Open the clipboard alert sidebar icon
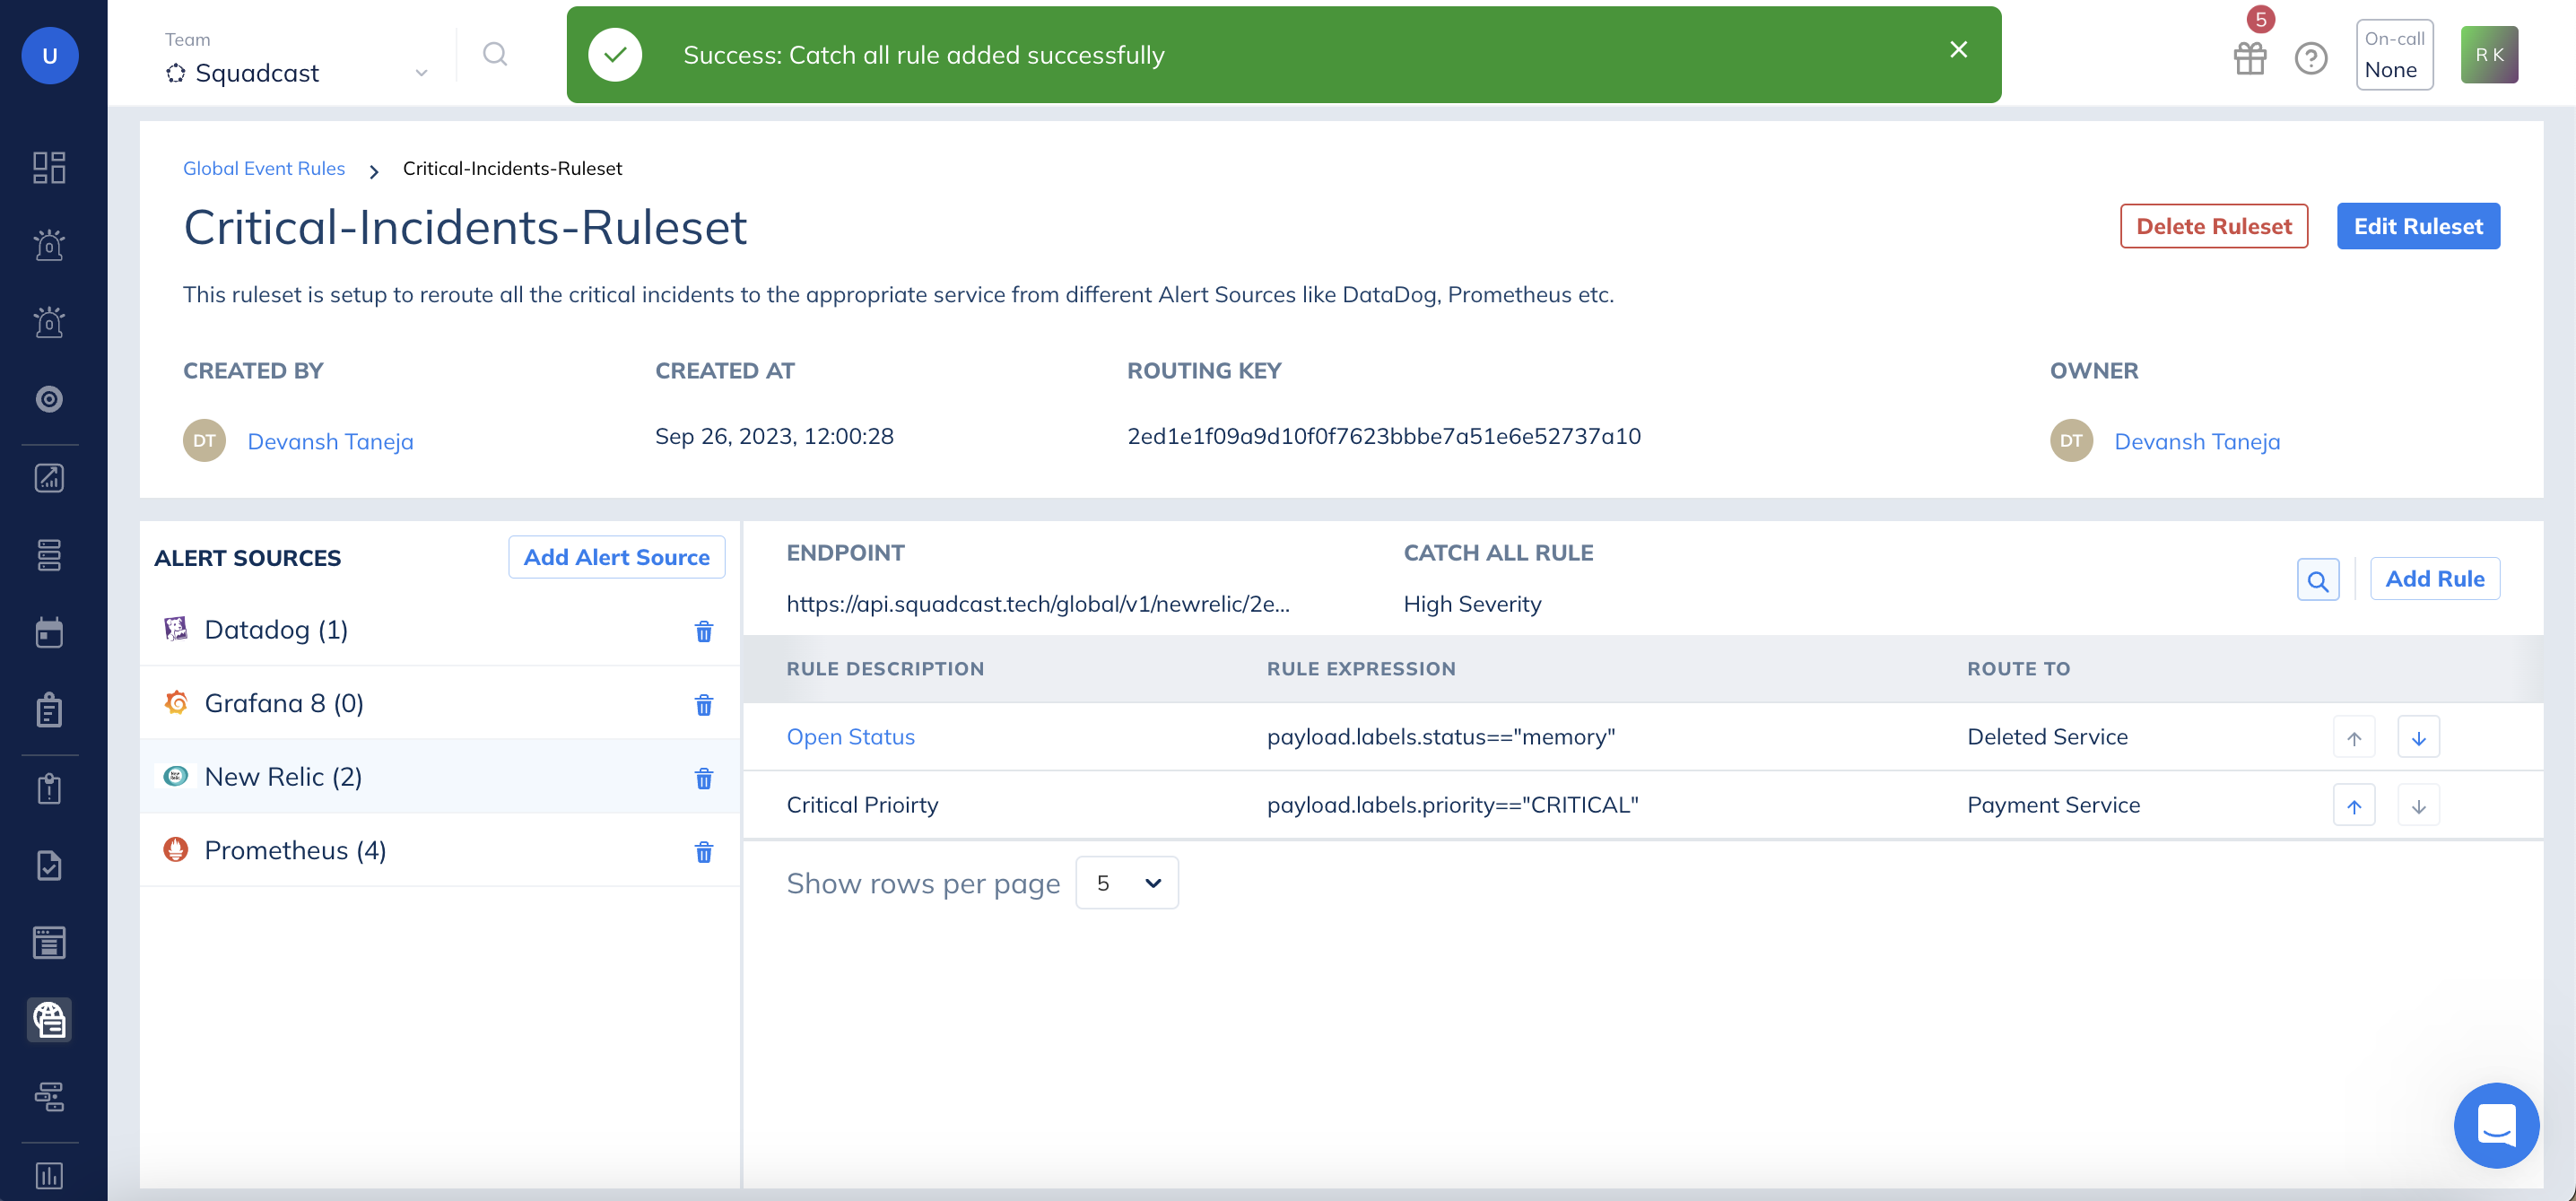 click(x=49, y=789)
